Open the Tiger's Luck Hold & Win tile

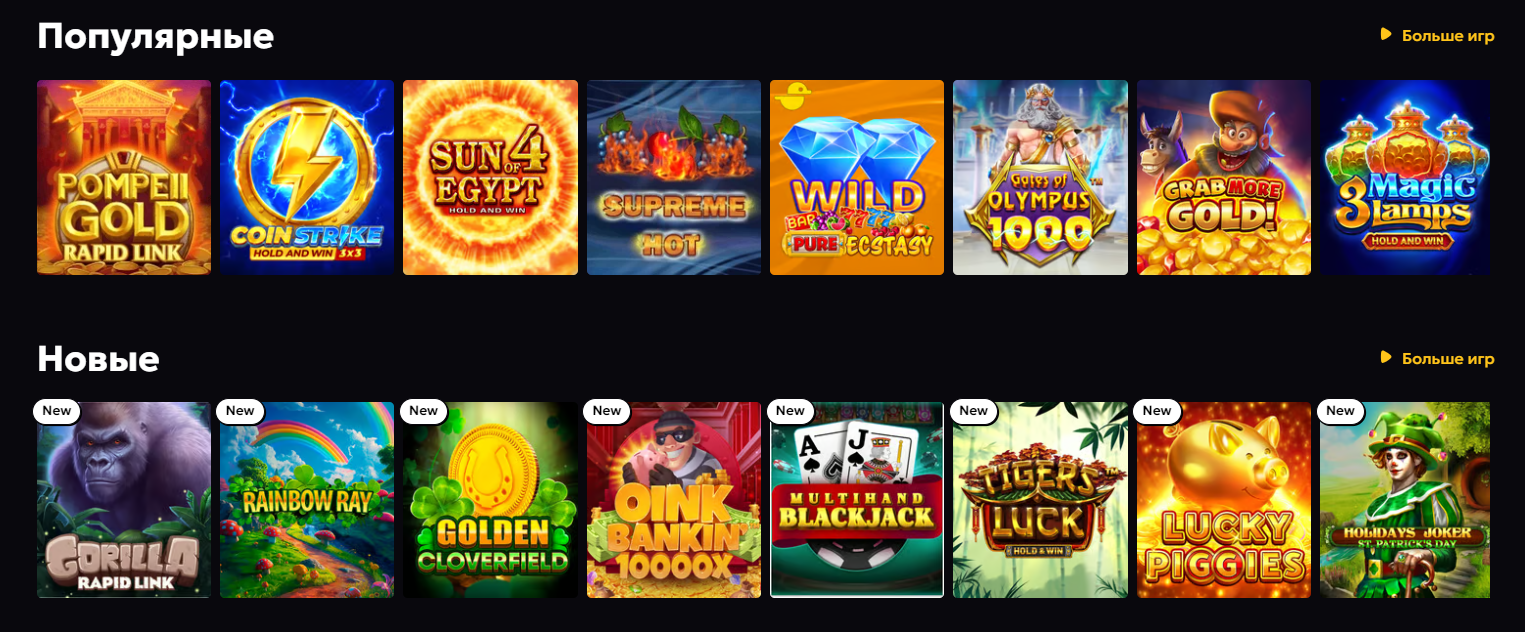tap(1040, 500)
